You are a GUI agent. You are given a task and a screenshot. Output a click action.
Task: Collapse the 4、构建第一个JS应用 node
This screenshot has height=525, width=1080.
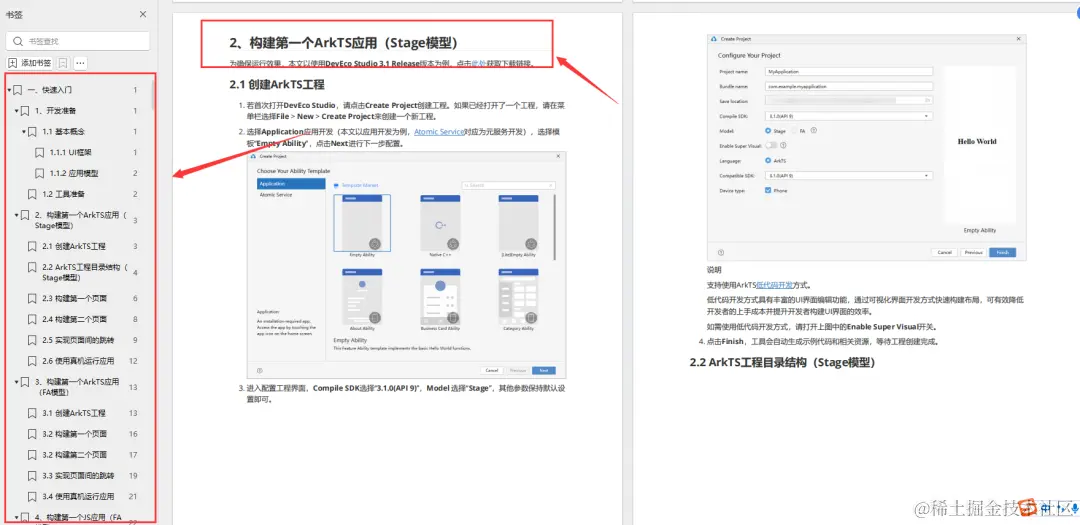(x=17, y=517)
